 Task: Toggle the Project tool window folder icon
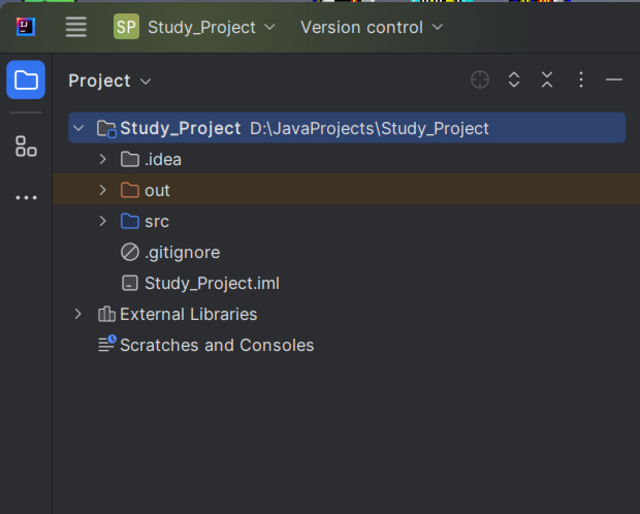26,80
